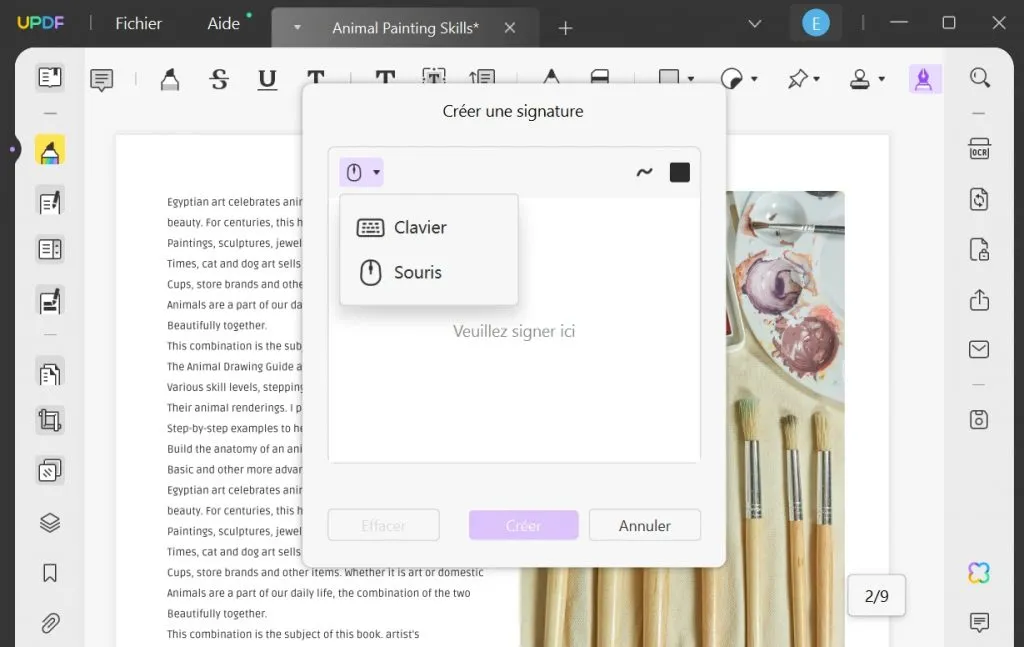Click the Effacer button

pos(383,526)
